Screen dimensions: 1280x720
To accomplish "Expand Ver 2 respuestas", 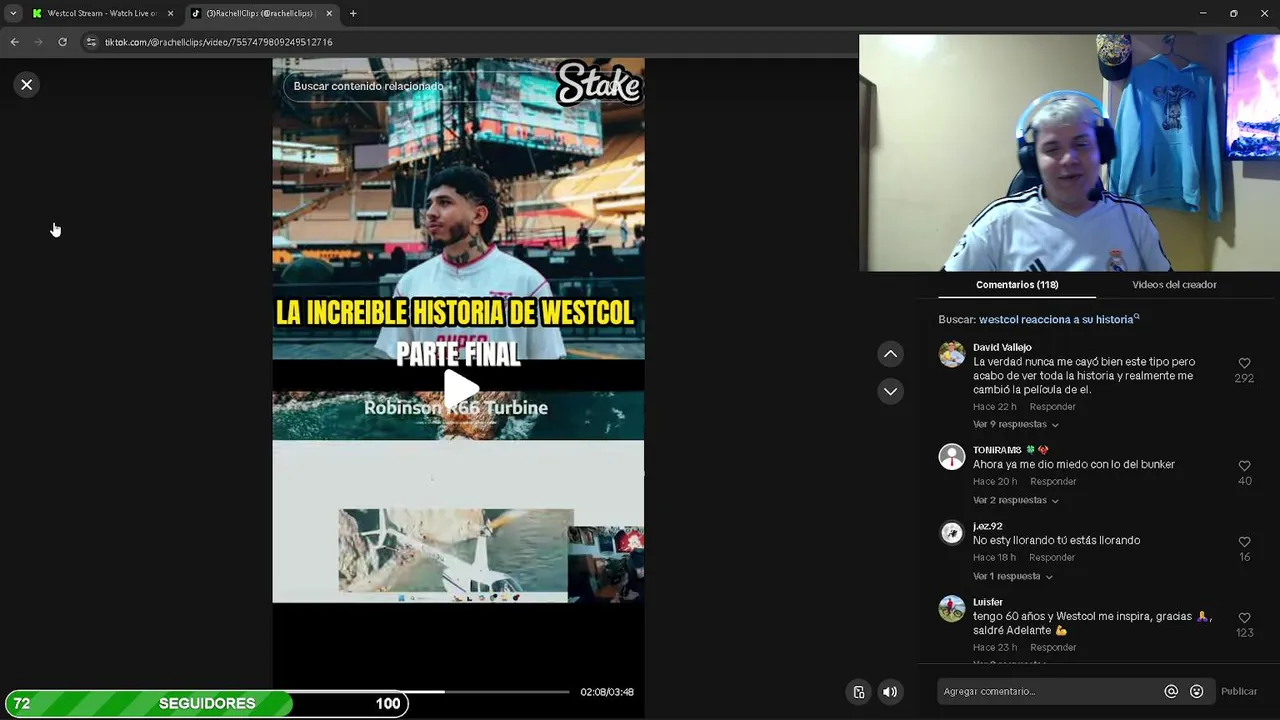I will [x=1015, y=500].
